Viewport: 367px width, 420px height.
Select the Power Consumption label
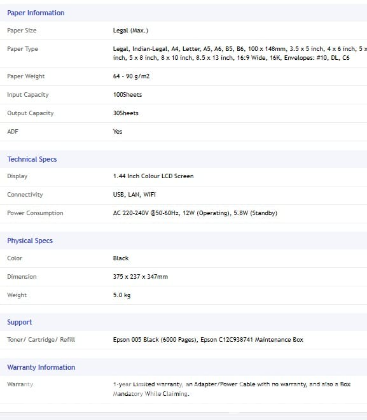tap(35, 213)
